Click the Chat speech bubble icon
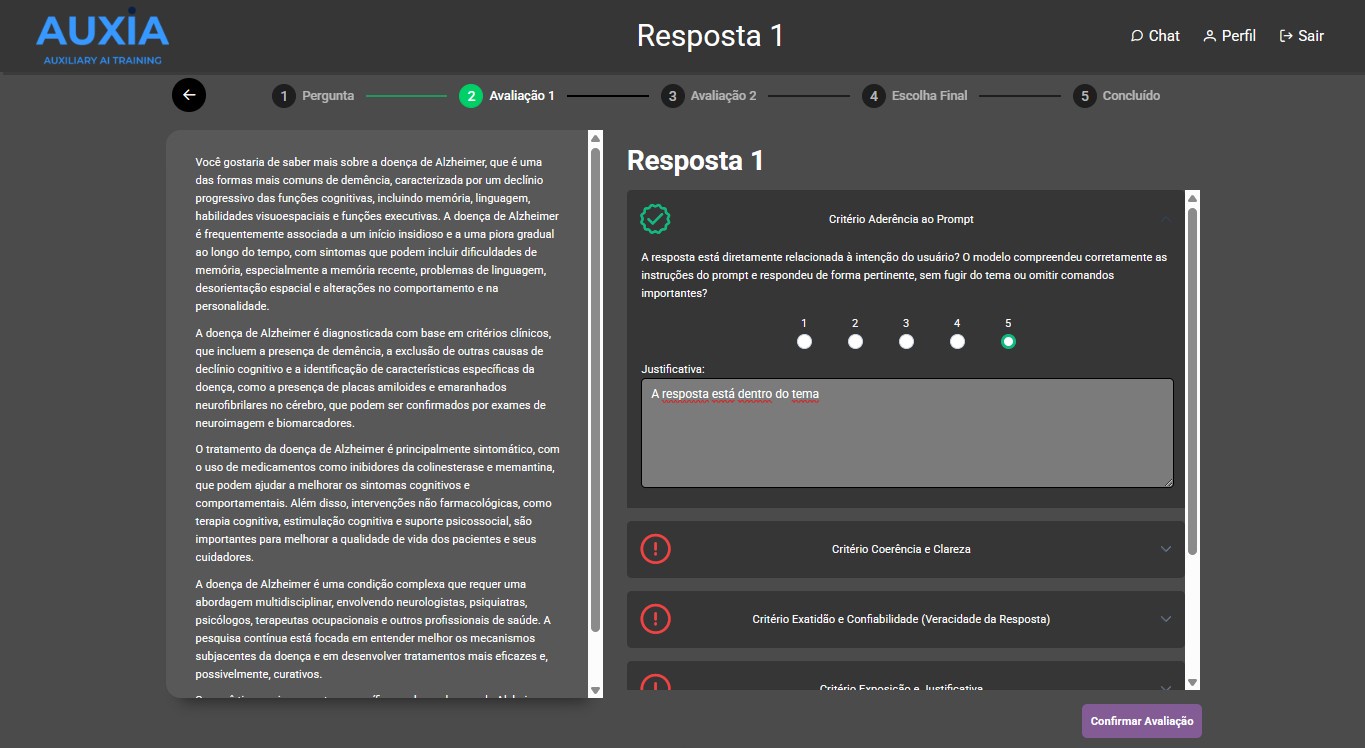The height and width of the screenshot is (748, 1365). 1136,36
